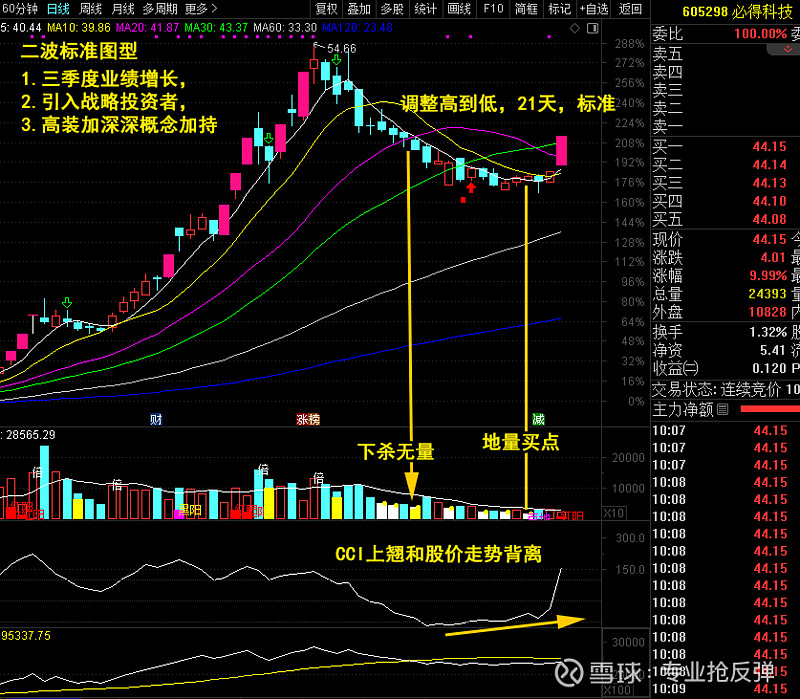Image resolution: width=800 pixels, height=699 pixels.
Task: Click the 28565.29 volume value label
Action: pos(30,435)
